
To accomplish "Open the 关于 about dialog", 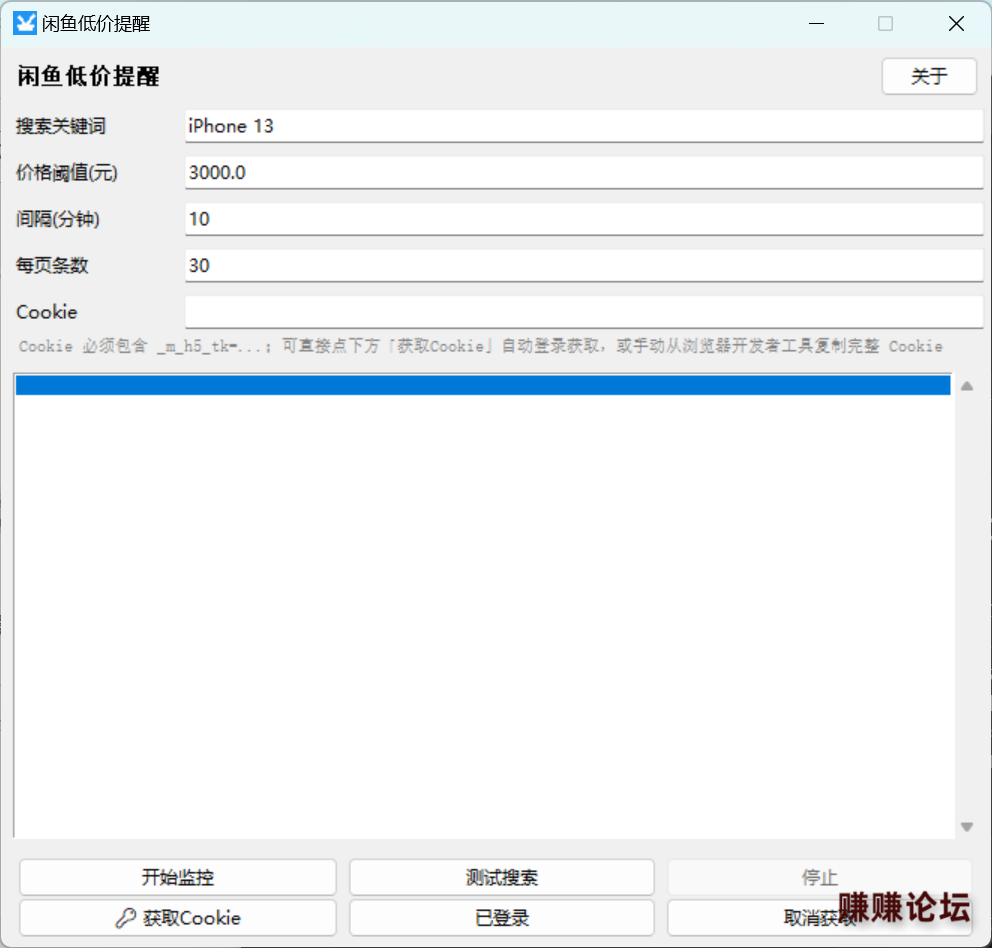I will click(x=929, y=77).
